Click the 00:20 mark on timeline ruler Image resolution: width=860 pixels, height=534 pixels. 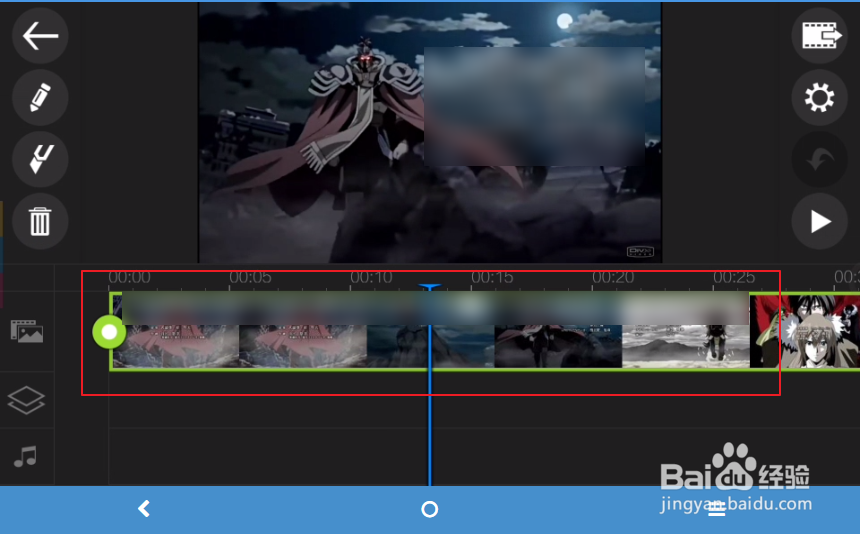(x=613, y=277)
